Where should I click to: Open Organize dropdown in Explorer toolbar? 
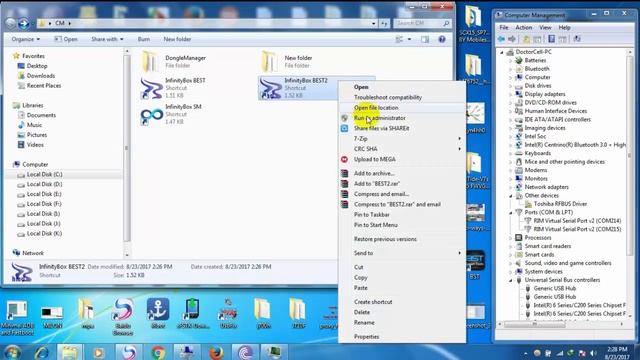click(x=26, y=39)
